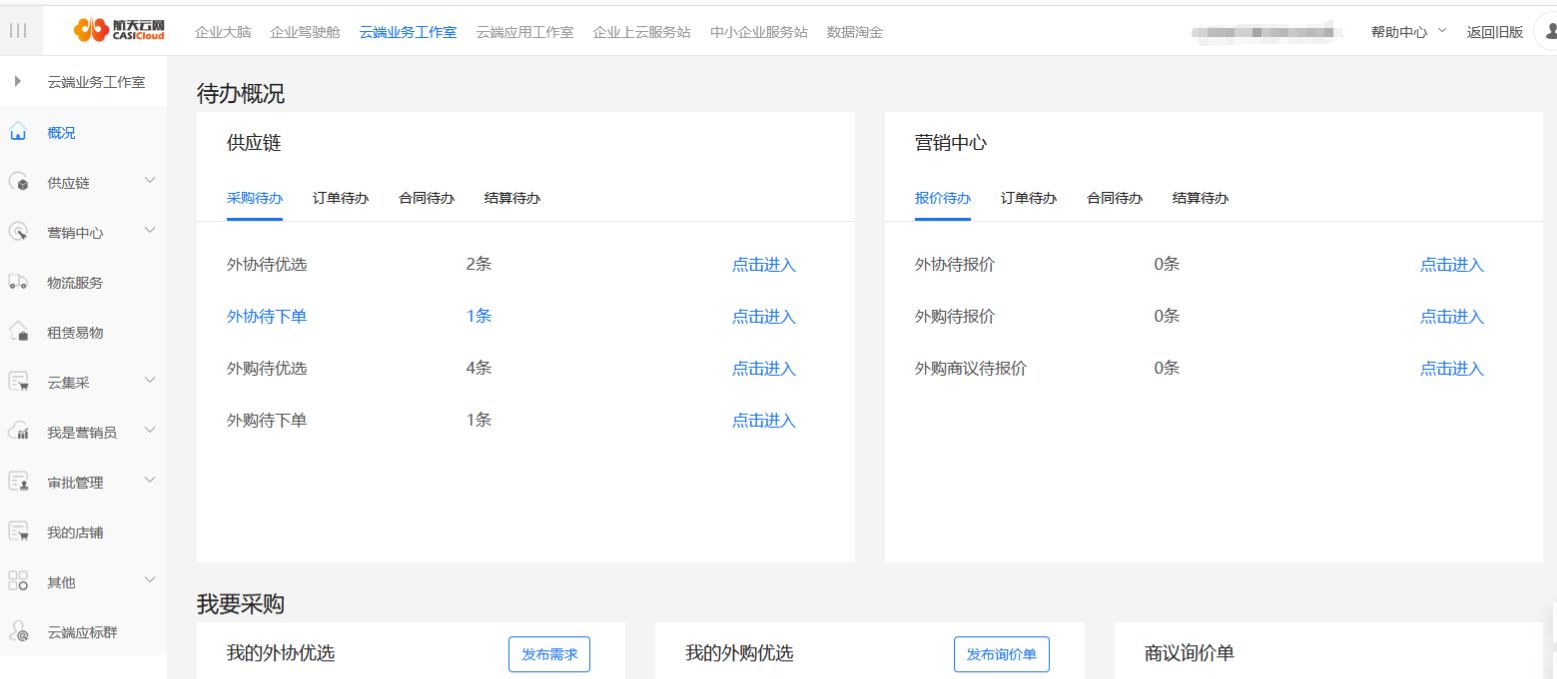Click the 云端应标群 sidebar icon
The width and height of the screenshot is (1557, 679).
coord(18,632)
